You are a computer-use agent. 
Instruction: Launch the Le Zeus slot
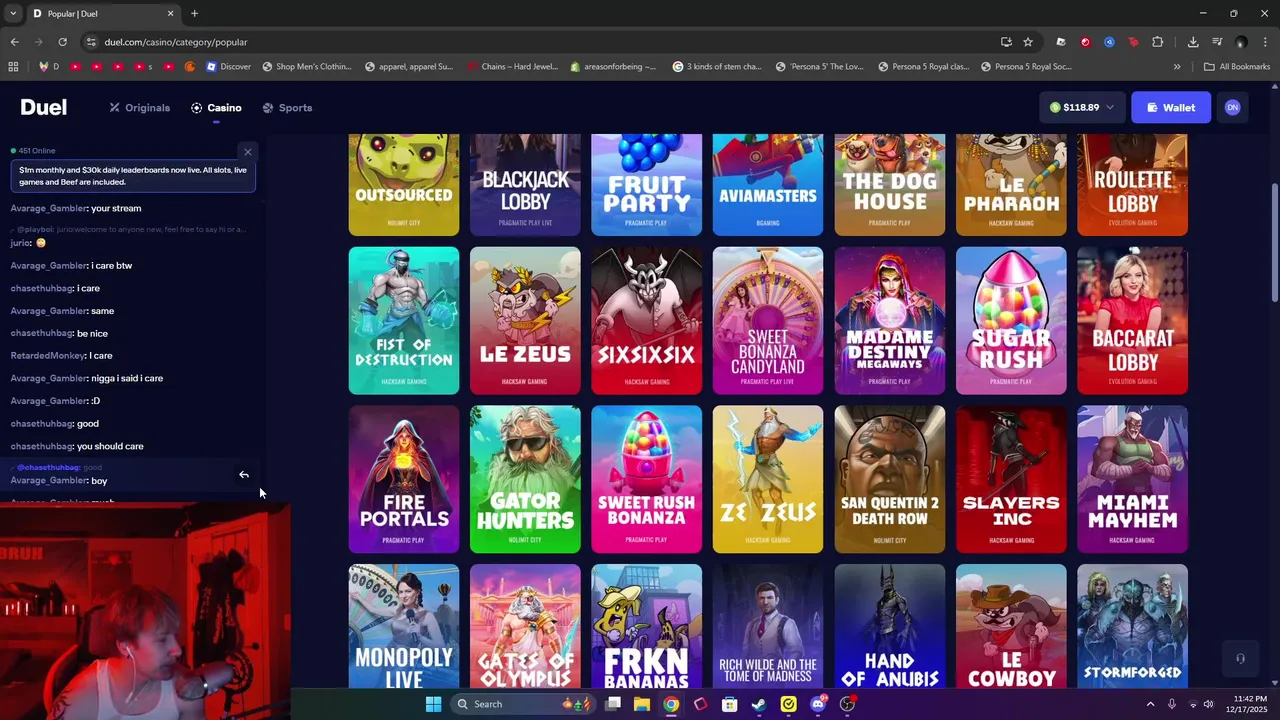point(525,321)
